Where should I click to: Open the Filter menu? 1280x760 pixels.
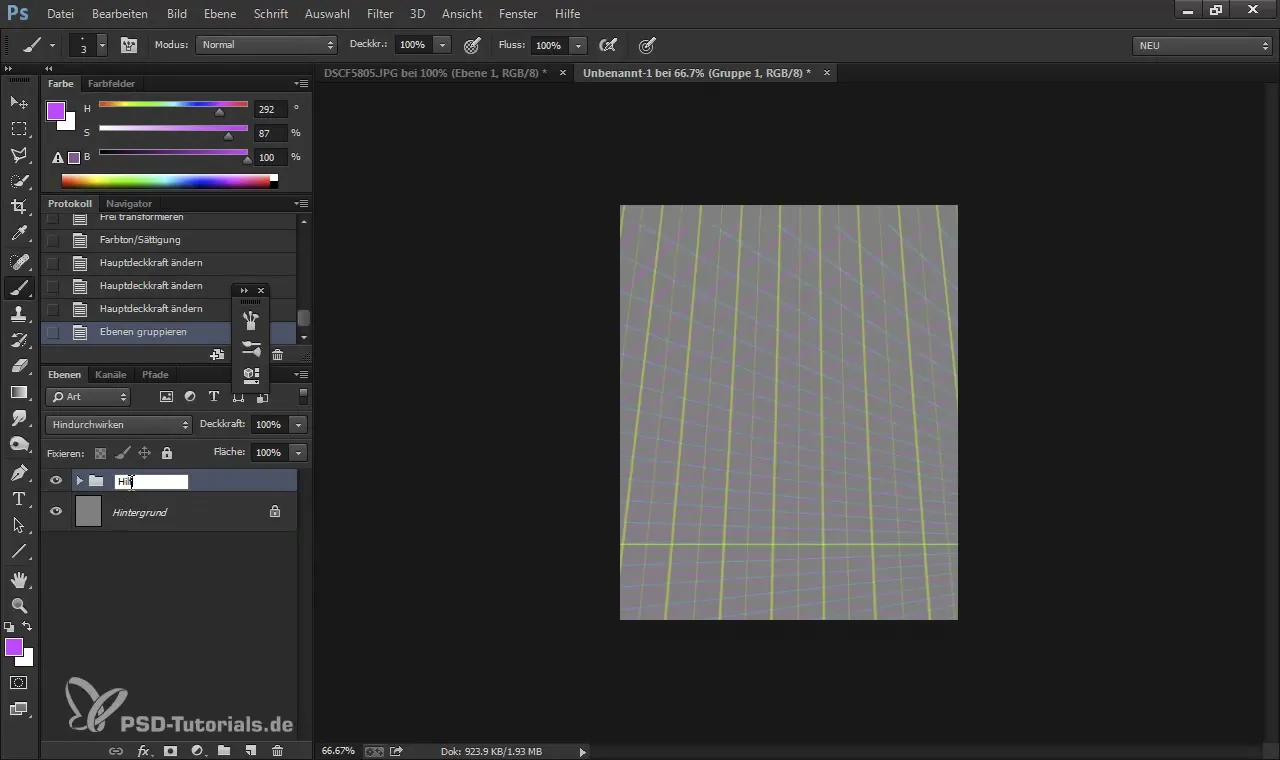(x=380, y=14)
